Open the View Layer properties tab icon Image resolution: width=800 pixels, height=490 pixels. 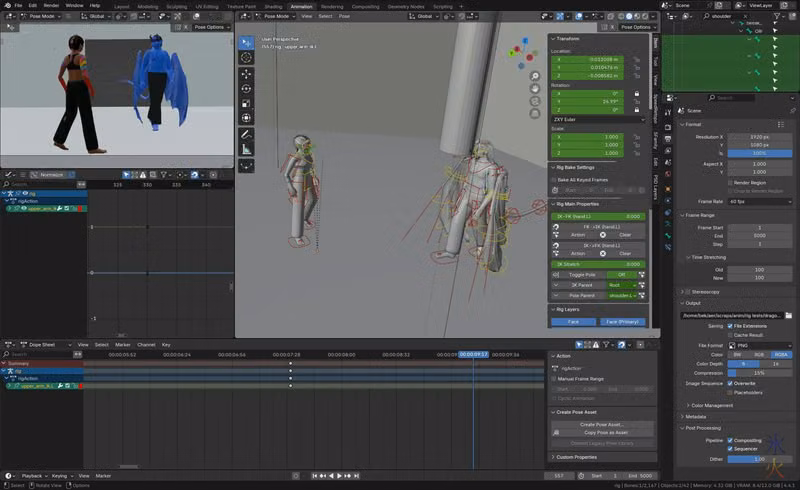[x=668, y=151]
